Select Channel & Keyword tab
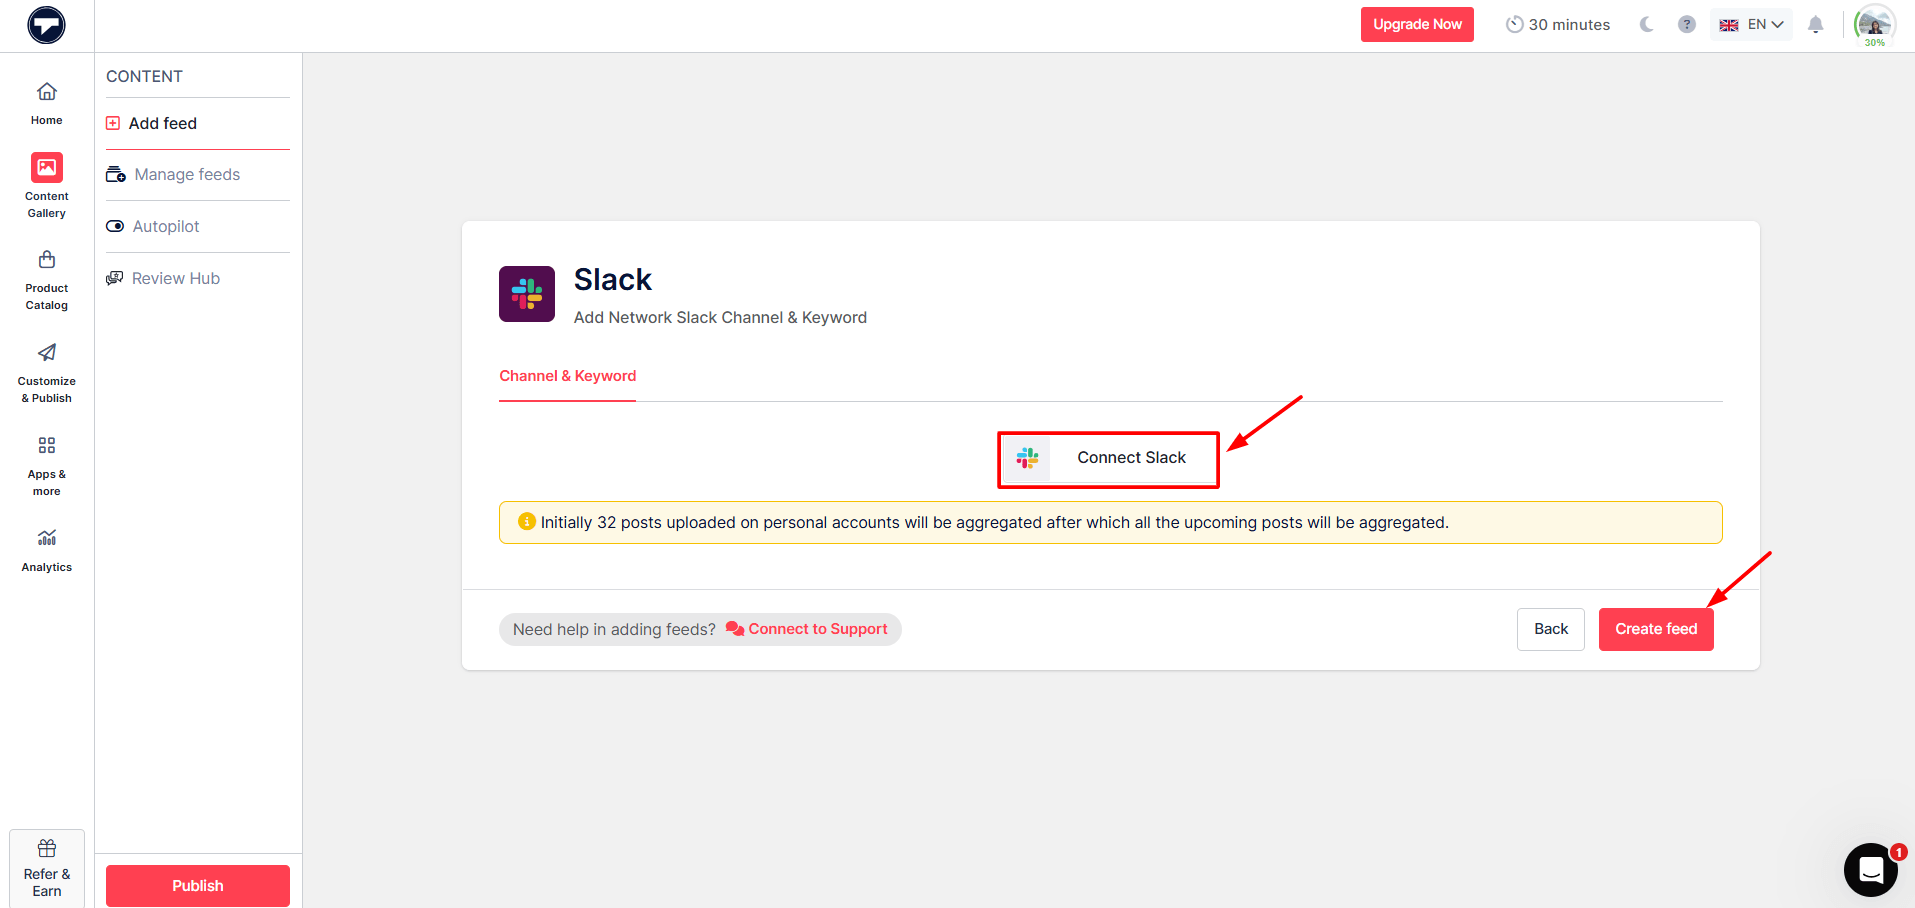 (567, 376)
